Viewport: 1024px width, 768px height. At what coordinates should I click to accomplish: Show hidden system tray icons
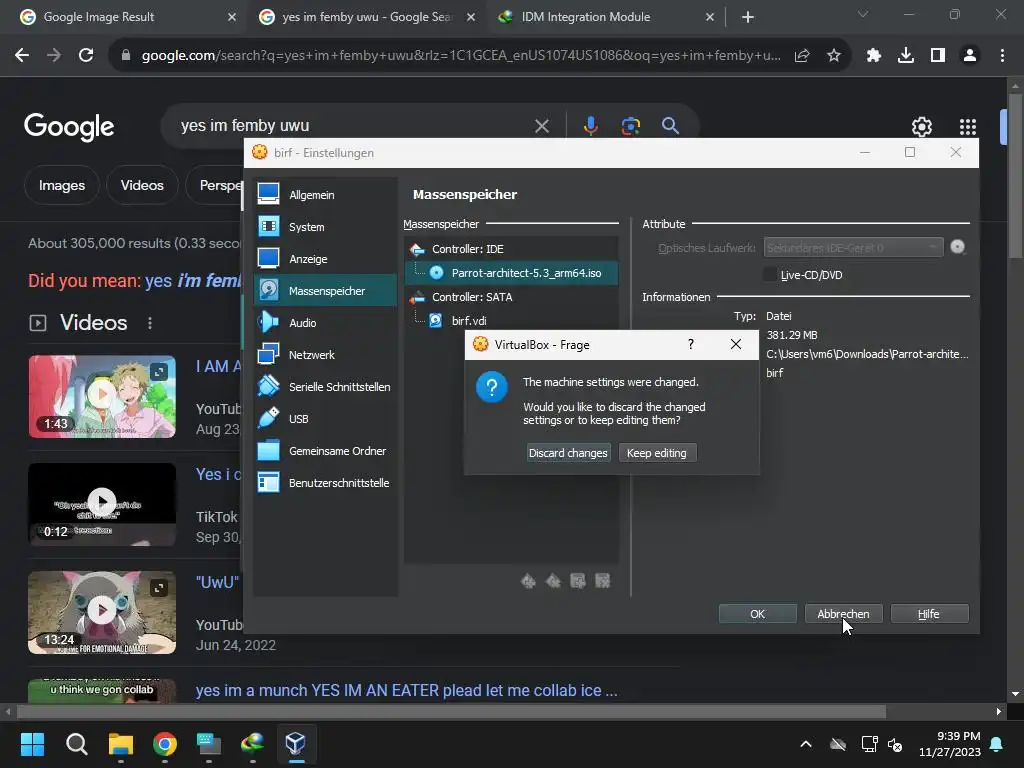[x=806, y=744]
